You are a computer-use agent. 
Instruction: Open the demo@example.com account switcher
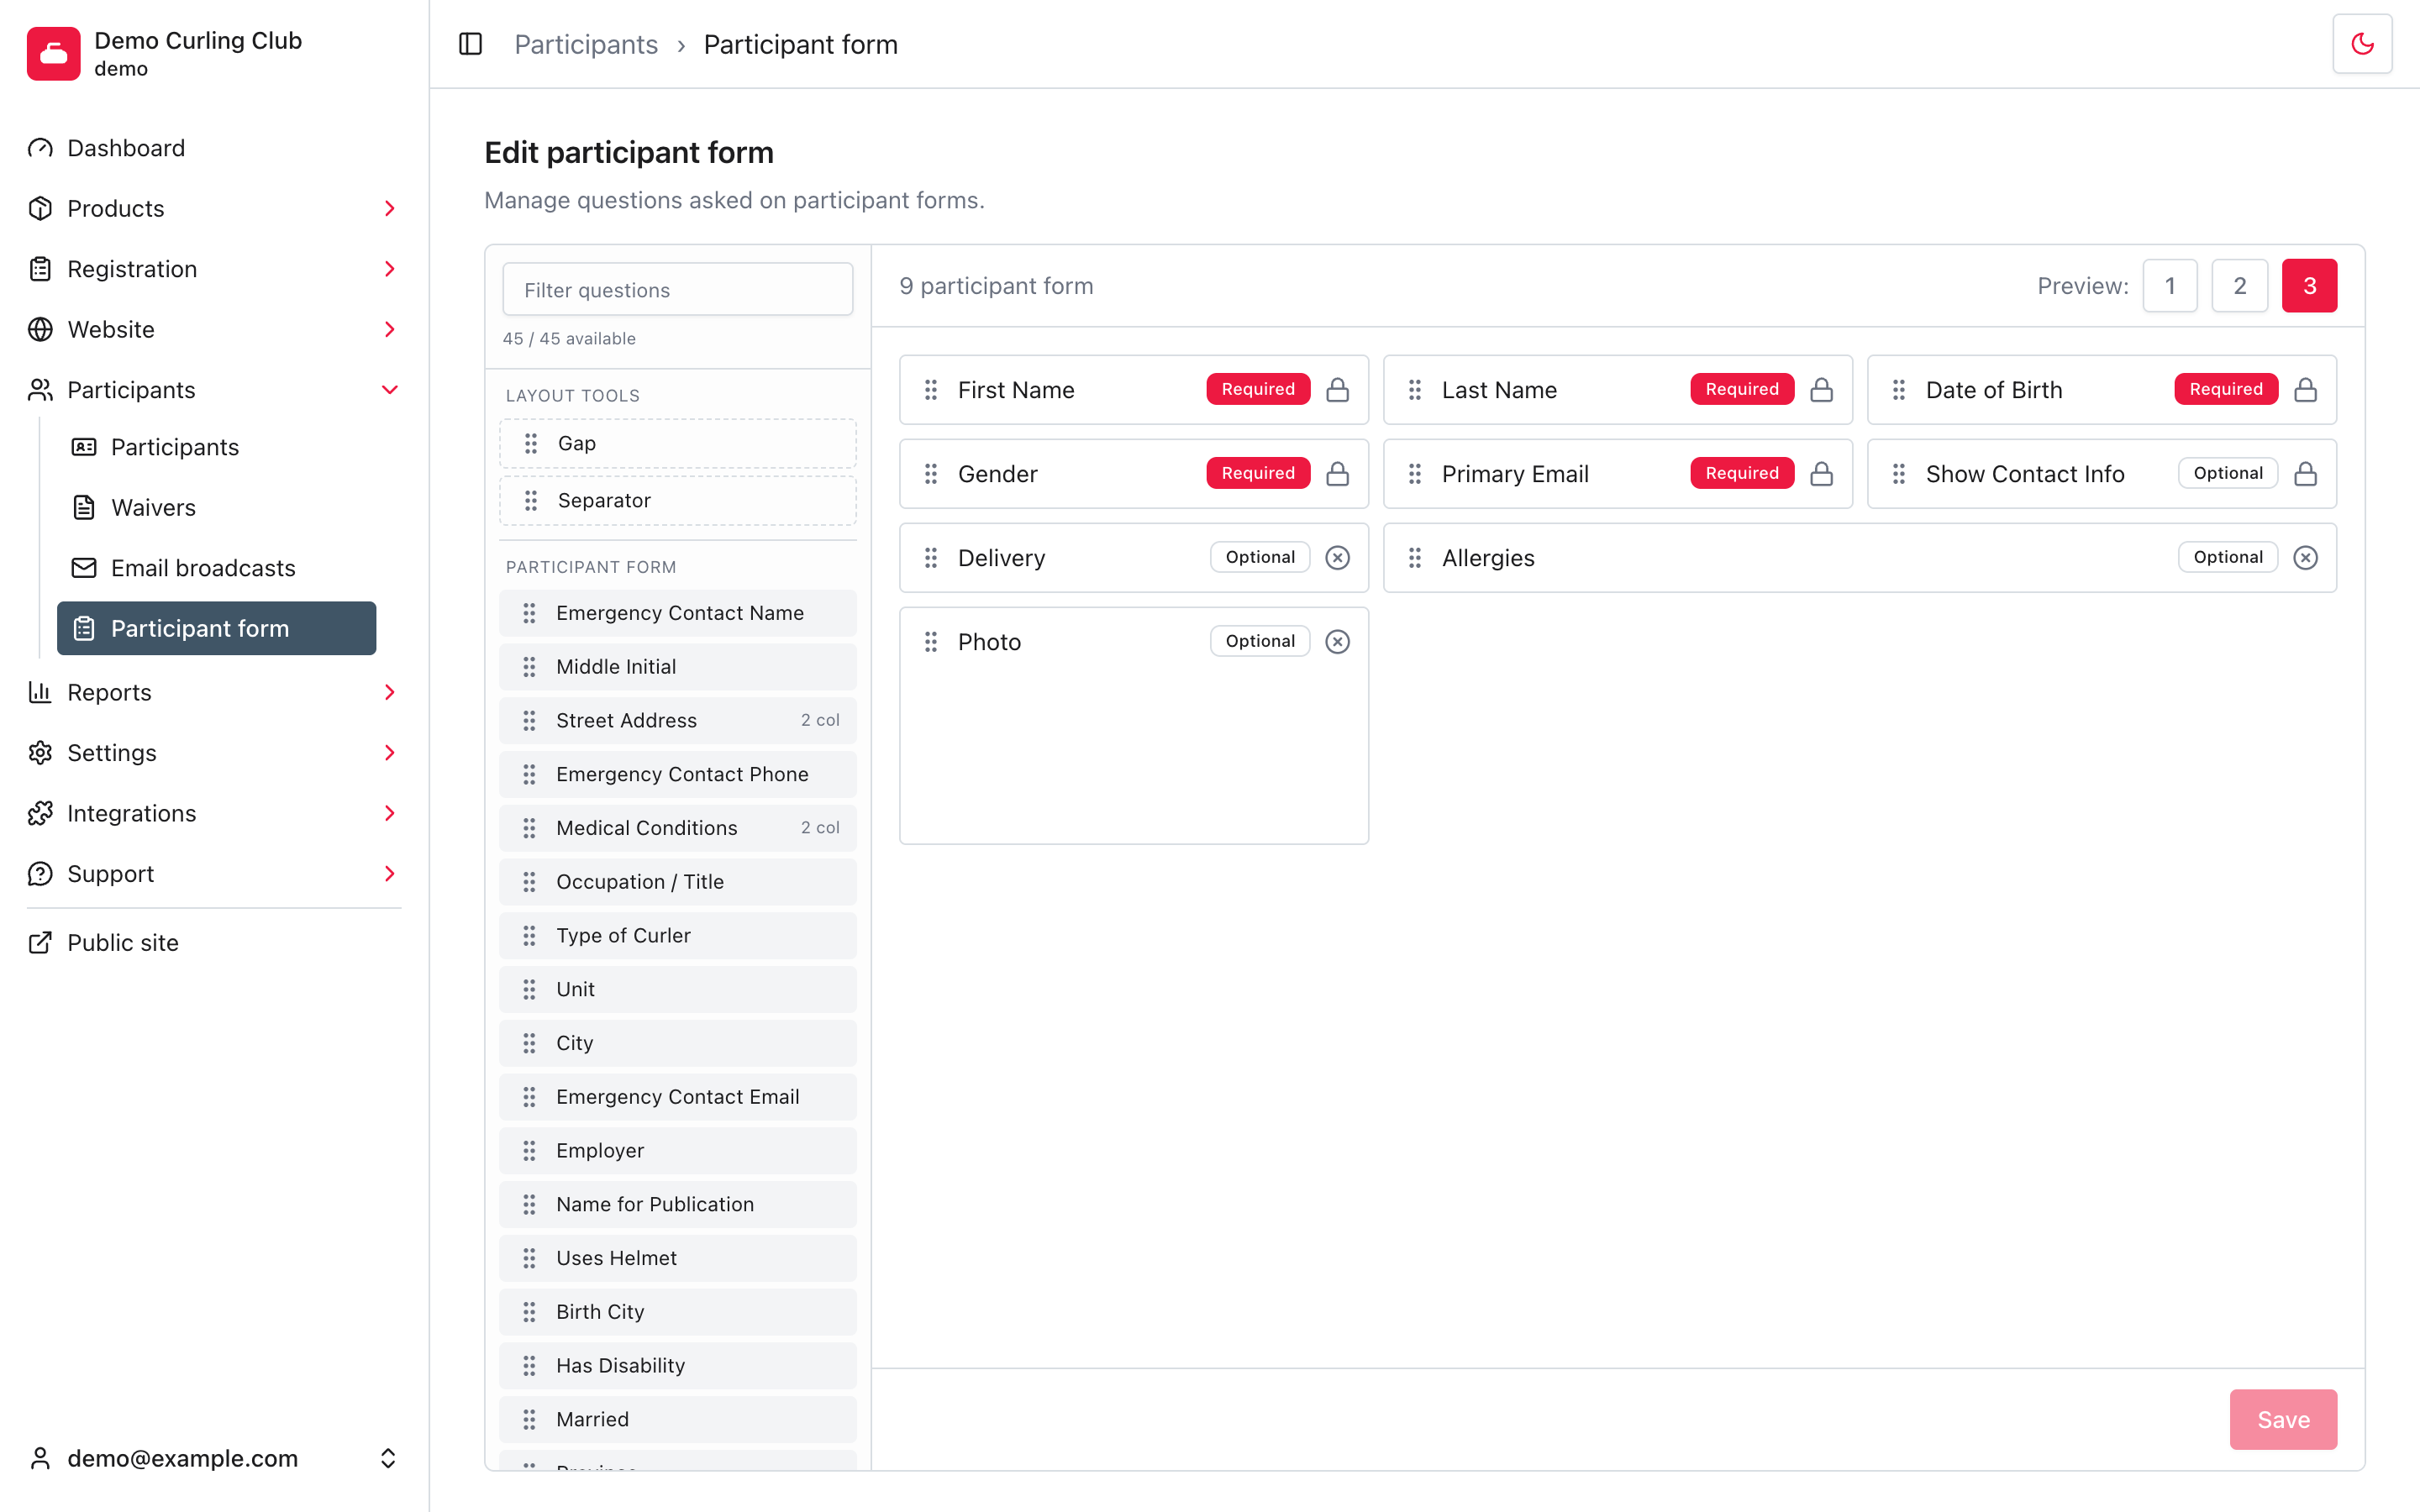tap(214, 1458)
